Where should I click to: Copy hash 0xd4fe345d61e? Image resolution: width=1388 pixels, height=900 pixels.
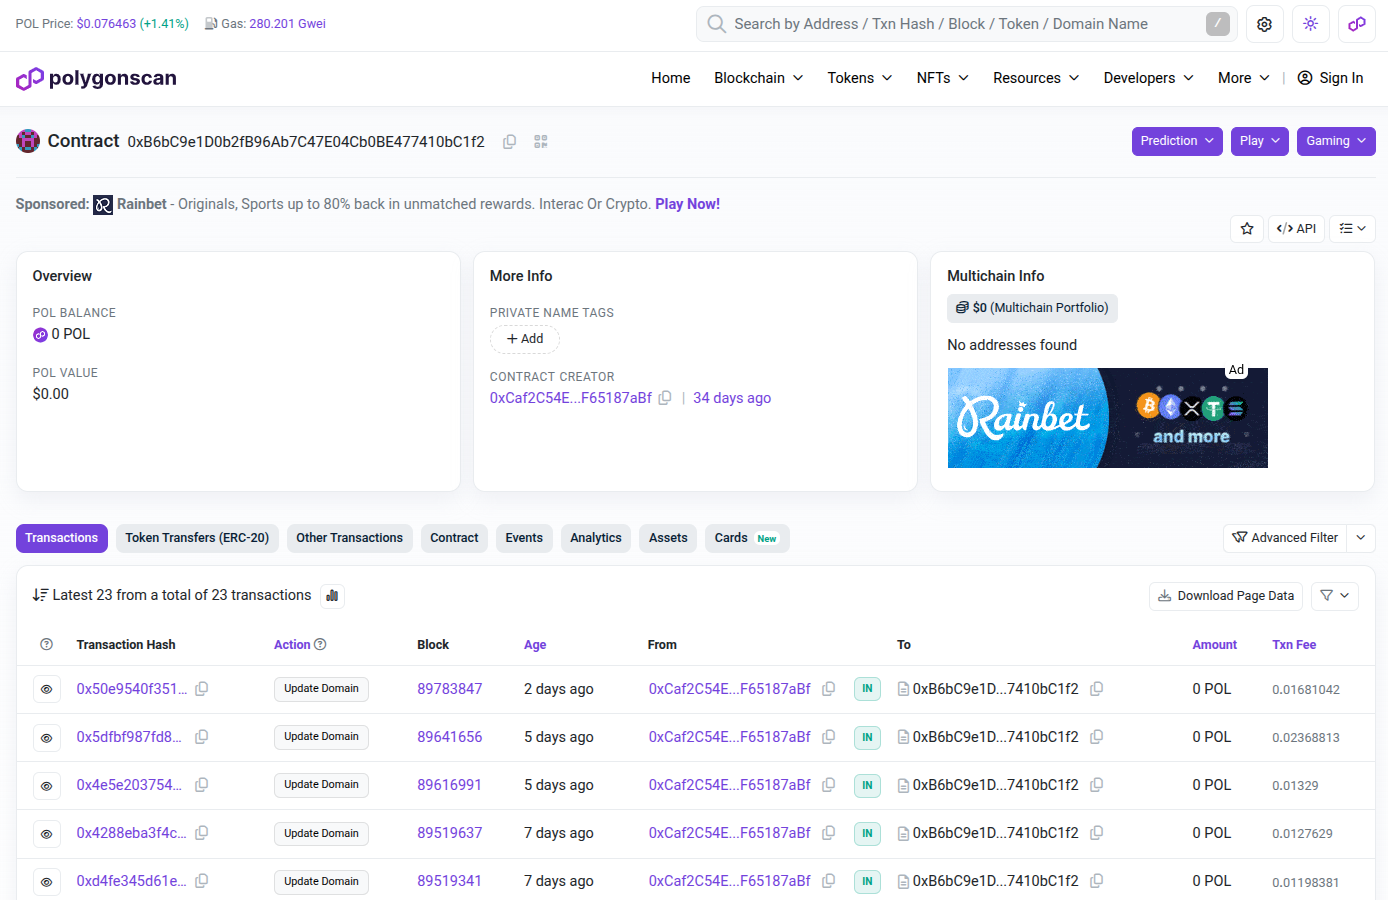pyautogui.click(x=202, y=881)
